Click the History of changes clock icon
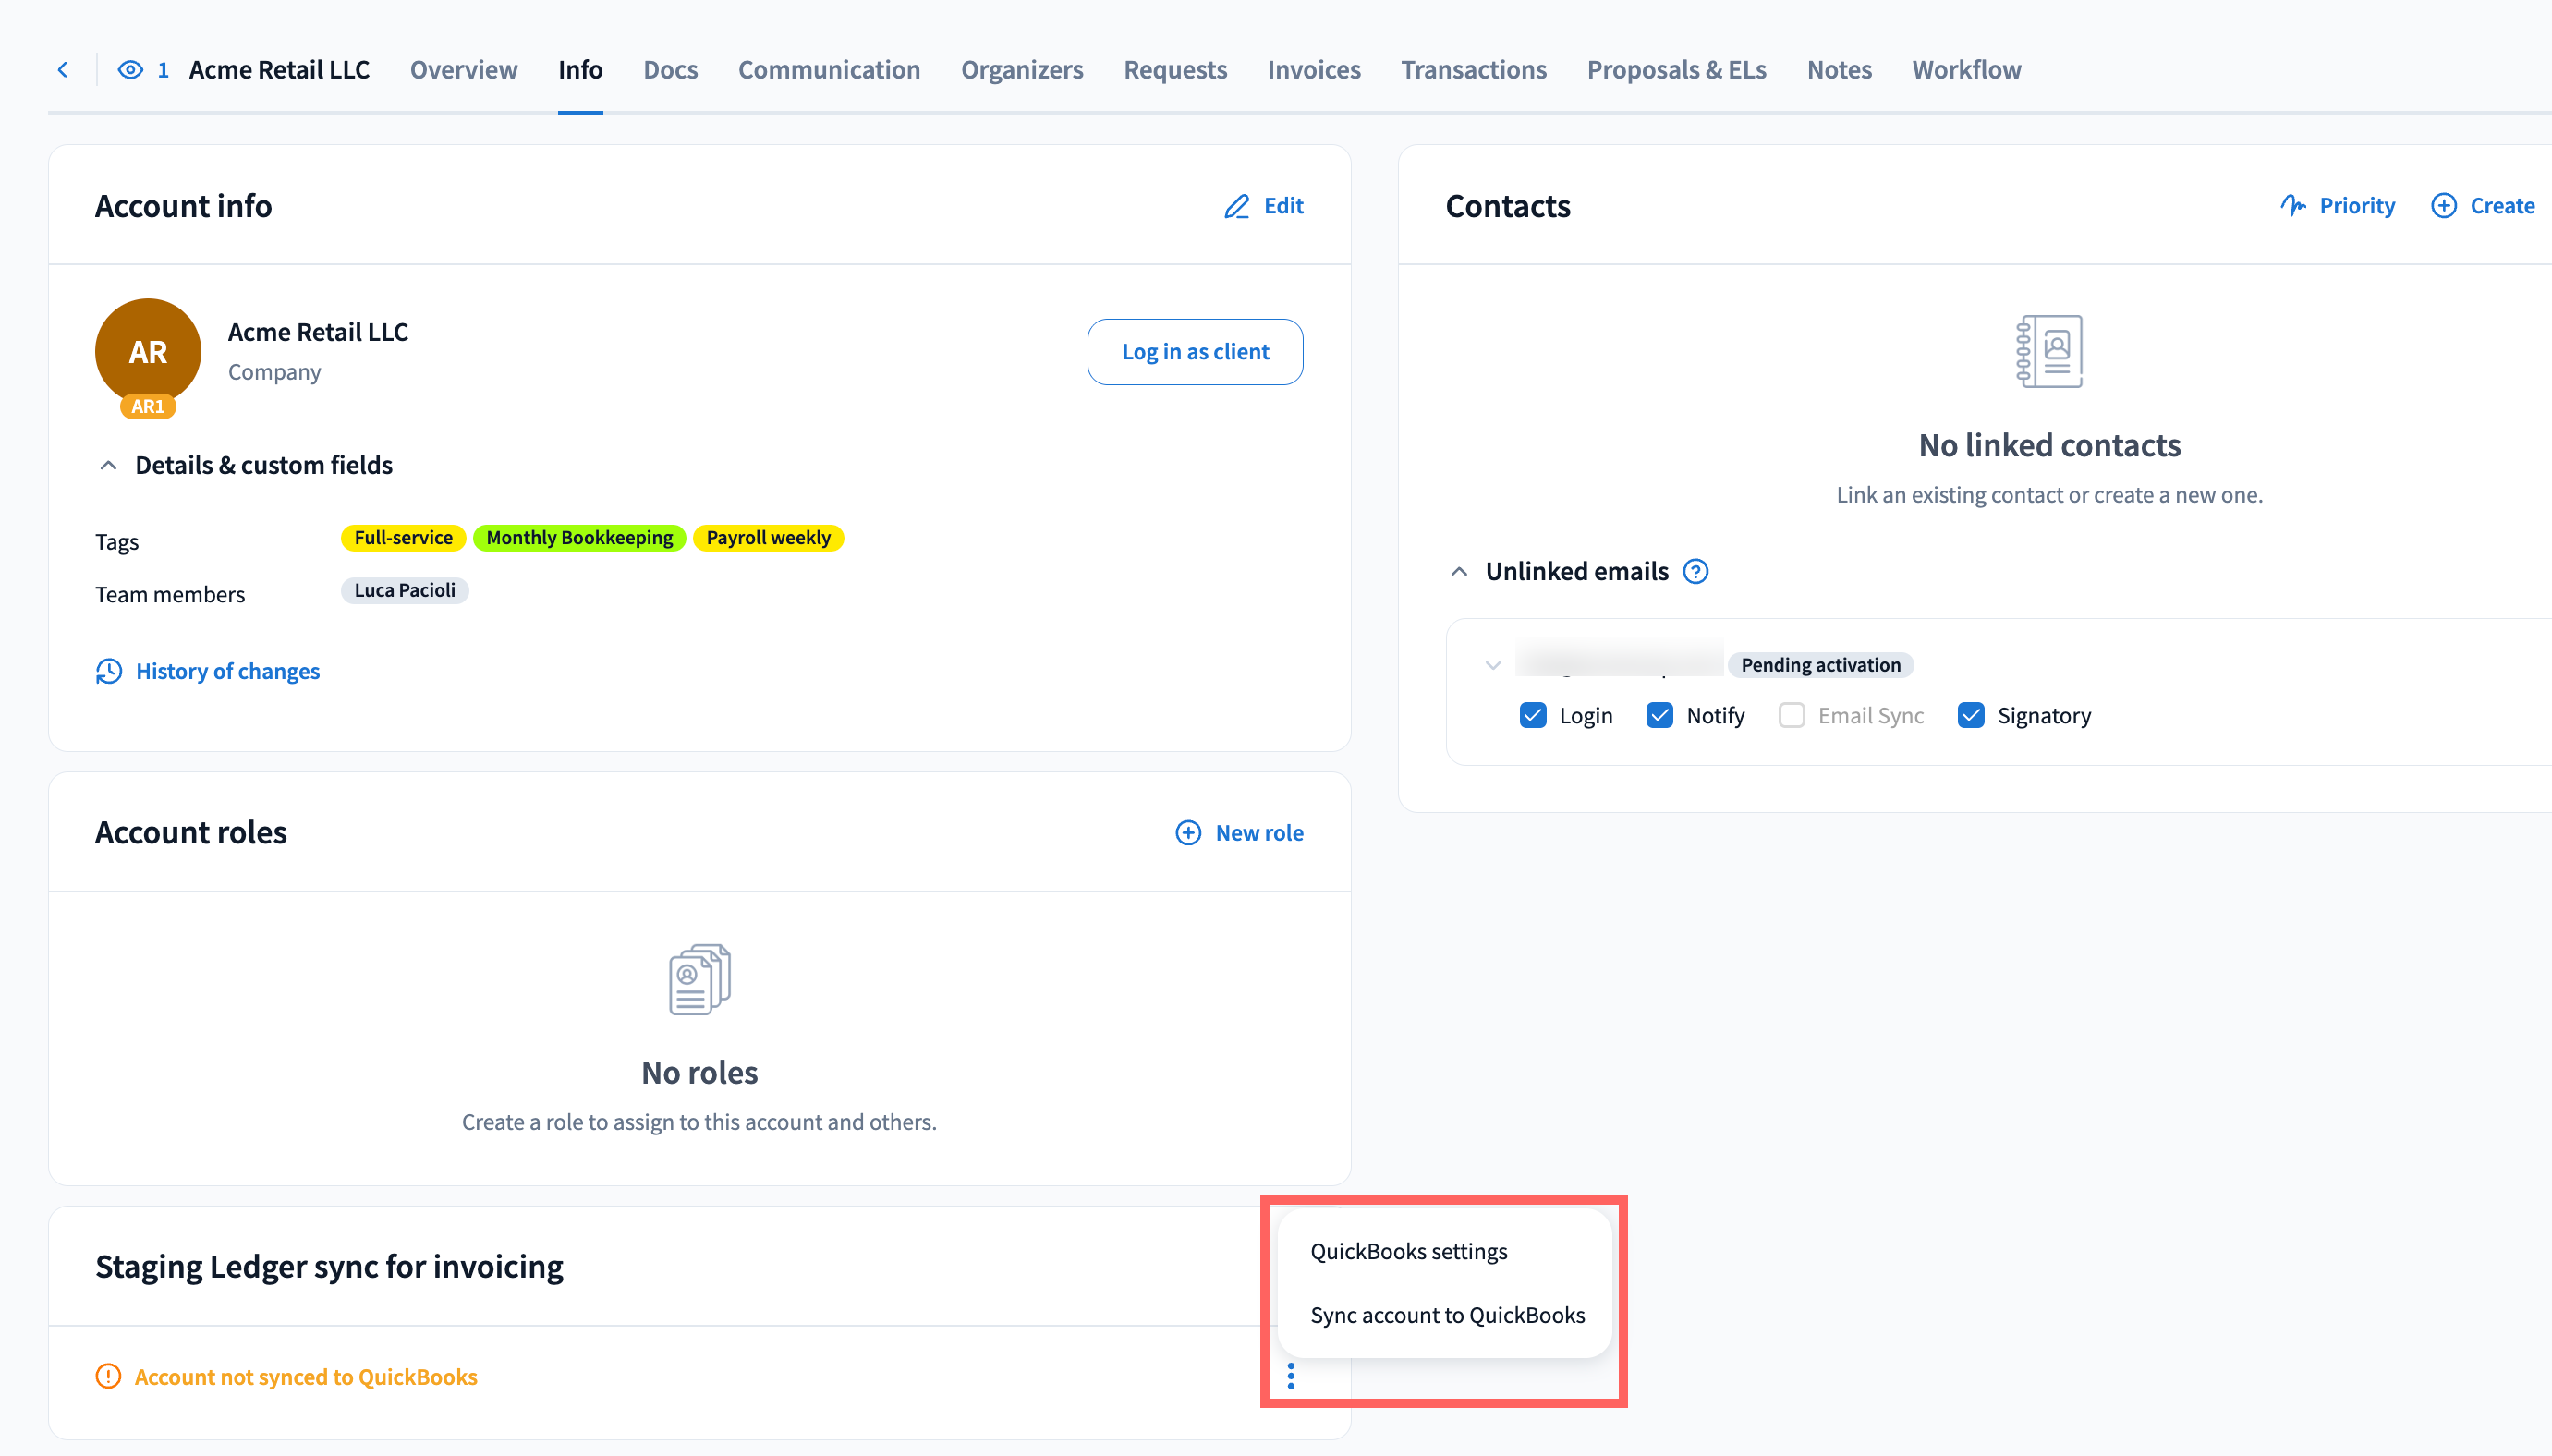Image resolution: width=2552 pixels, height=1456 pixels. click(109, 671)
